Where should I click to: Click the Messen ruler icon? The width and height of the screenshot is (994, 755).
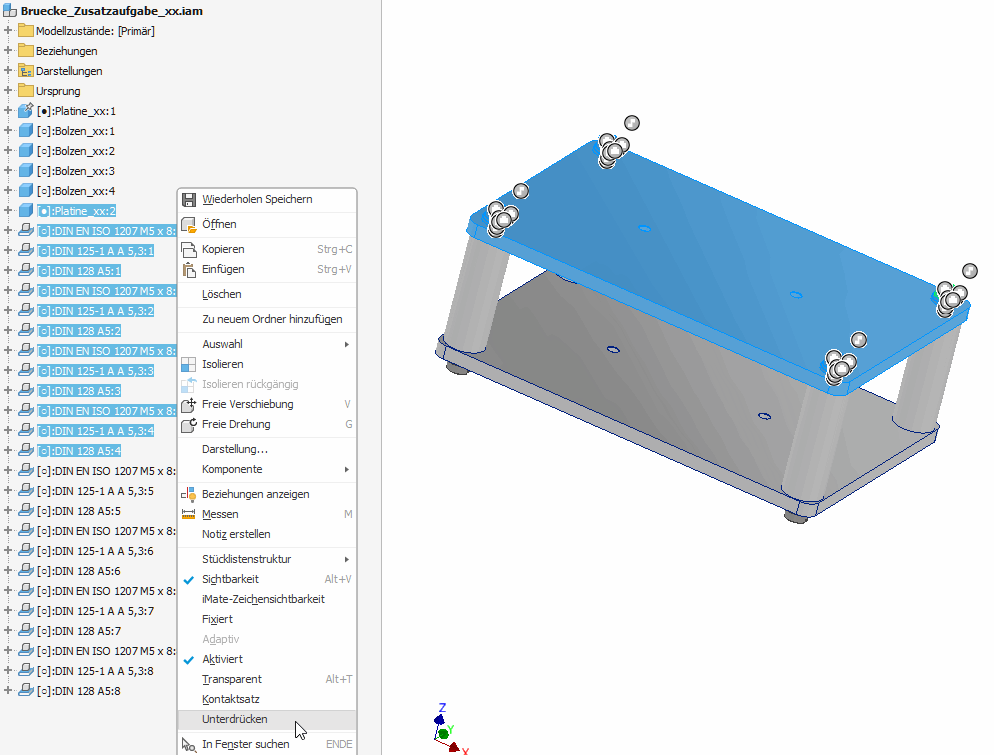pos(188,514)
